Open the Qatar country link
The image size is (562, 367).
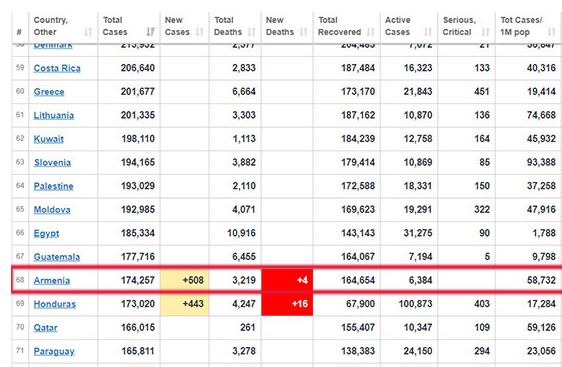(46, 328)
